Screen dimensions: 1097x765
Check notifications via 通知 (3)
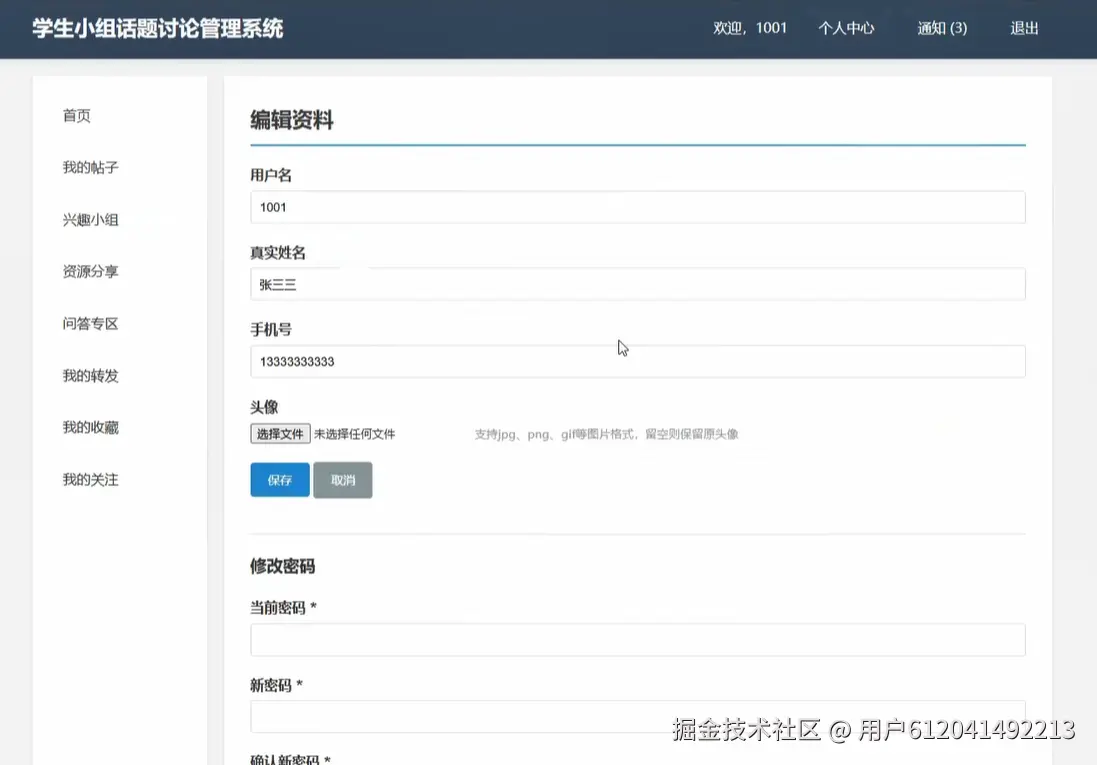click(x=940, y=28)
